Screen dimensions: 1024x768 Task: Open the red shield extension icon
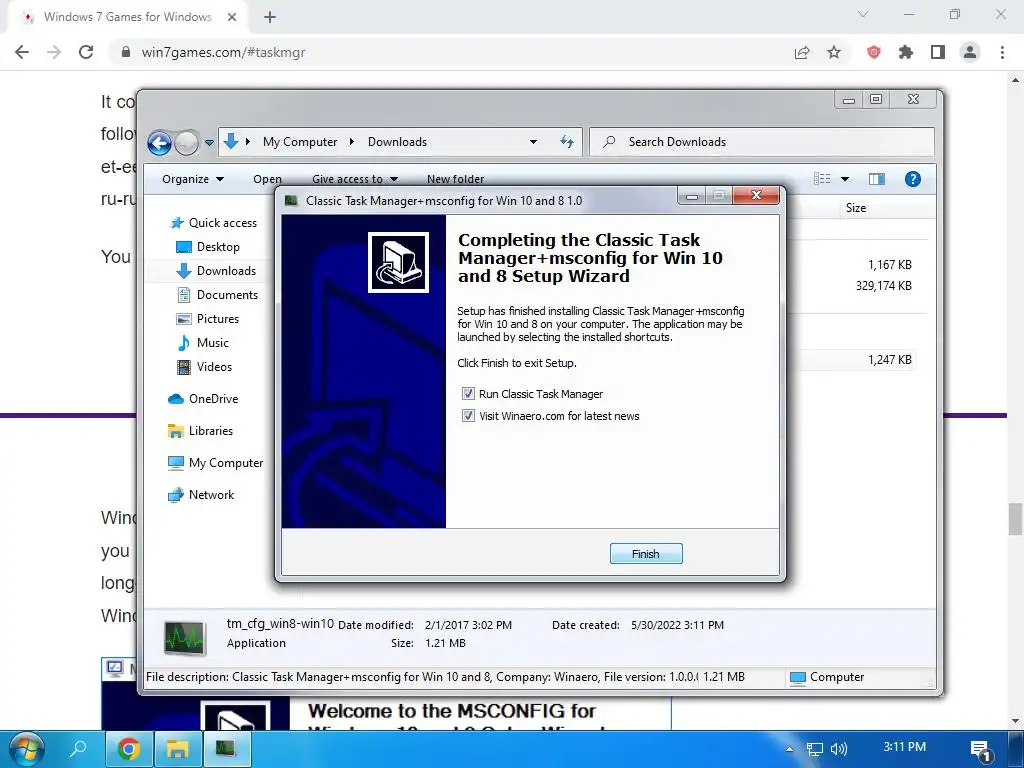(x=873, y=52)
